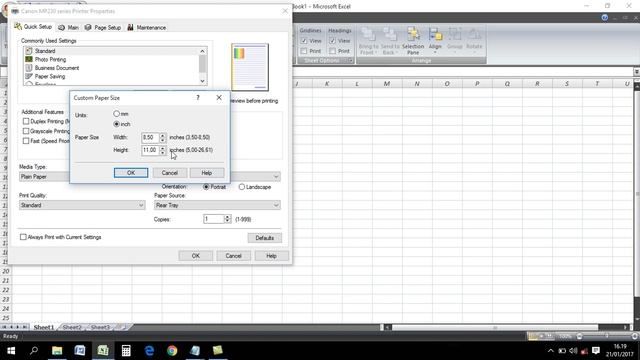Viewport: 640px width, 360px height.
Task: Open the Print Quality dropdown
Action: pos(82,205)
